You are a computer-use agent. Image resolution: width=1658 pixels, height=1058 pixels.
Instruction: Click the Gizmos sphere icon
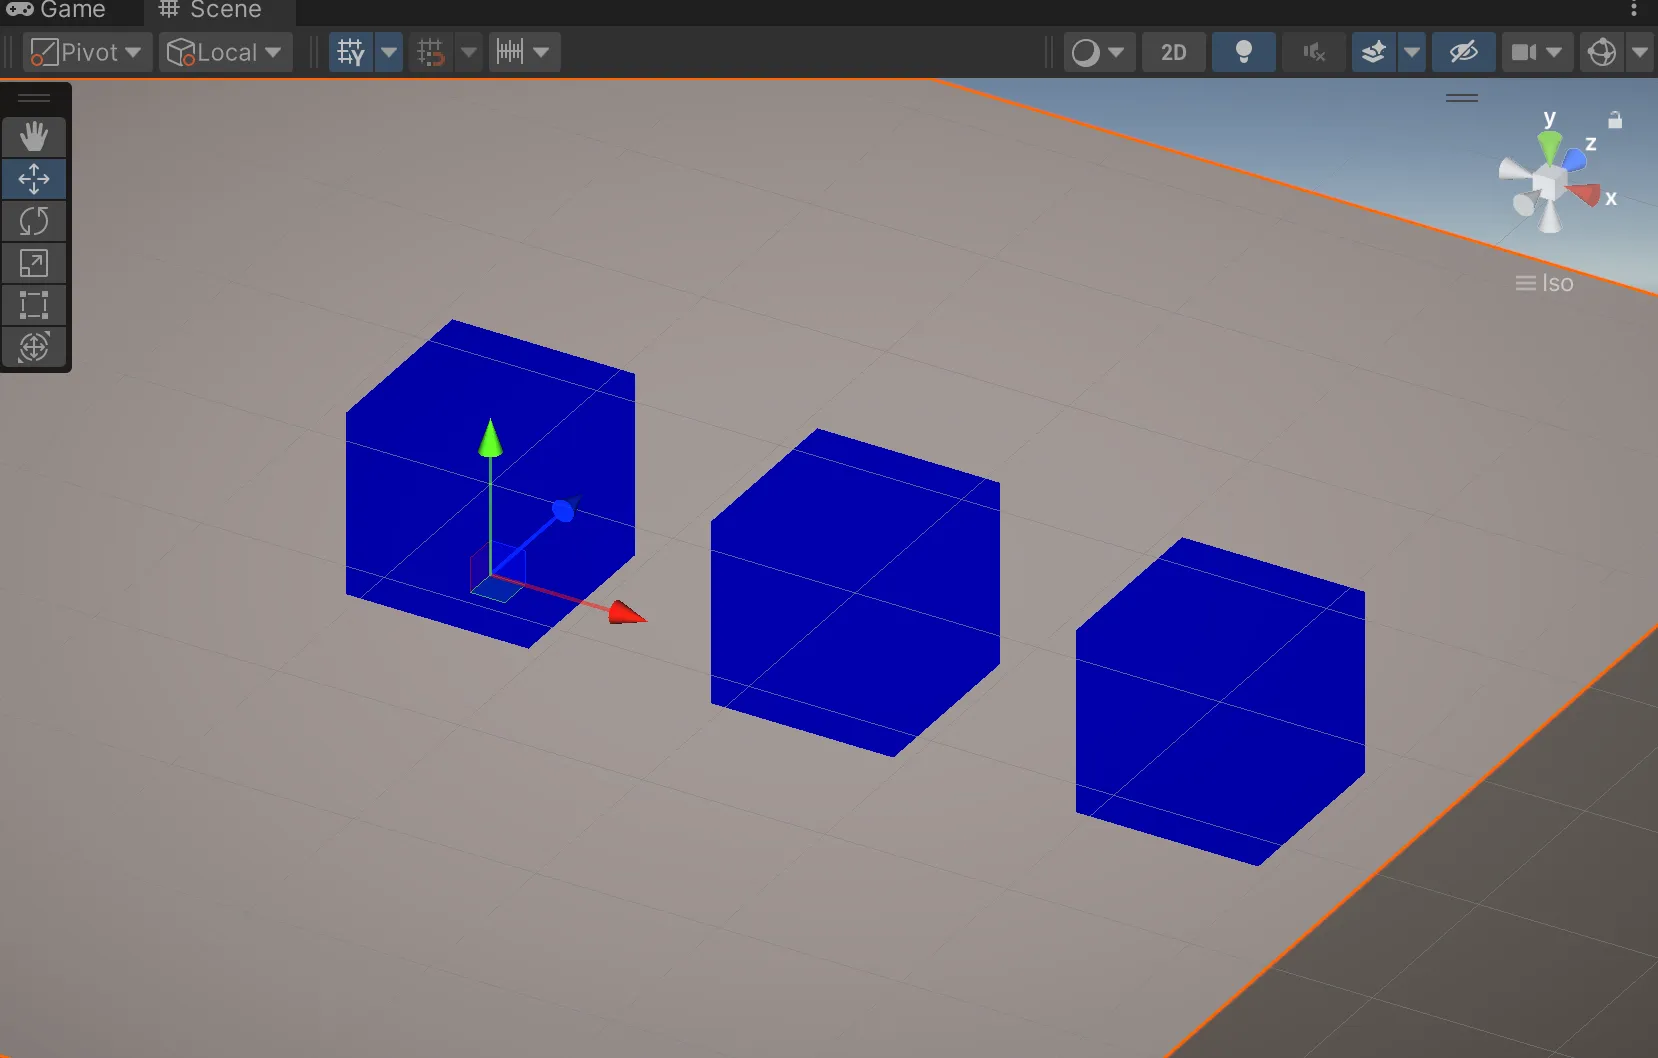1602,52
